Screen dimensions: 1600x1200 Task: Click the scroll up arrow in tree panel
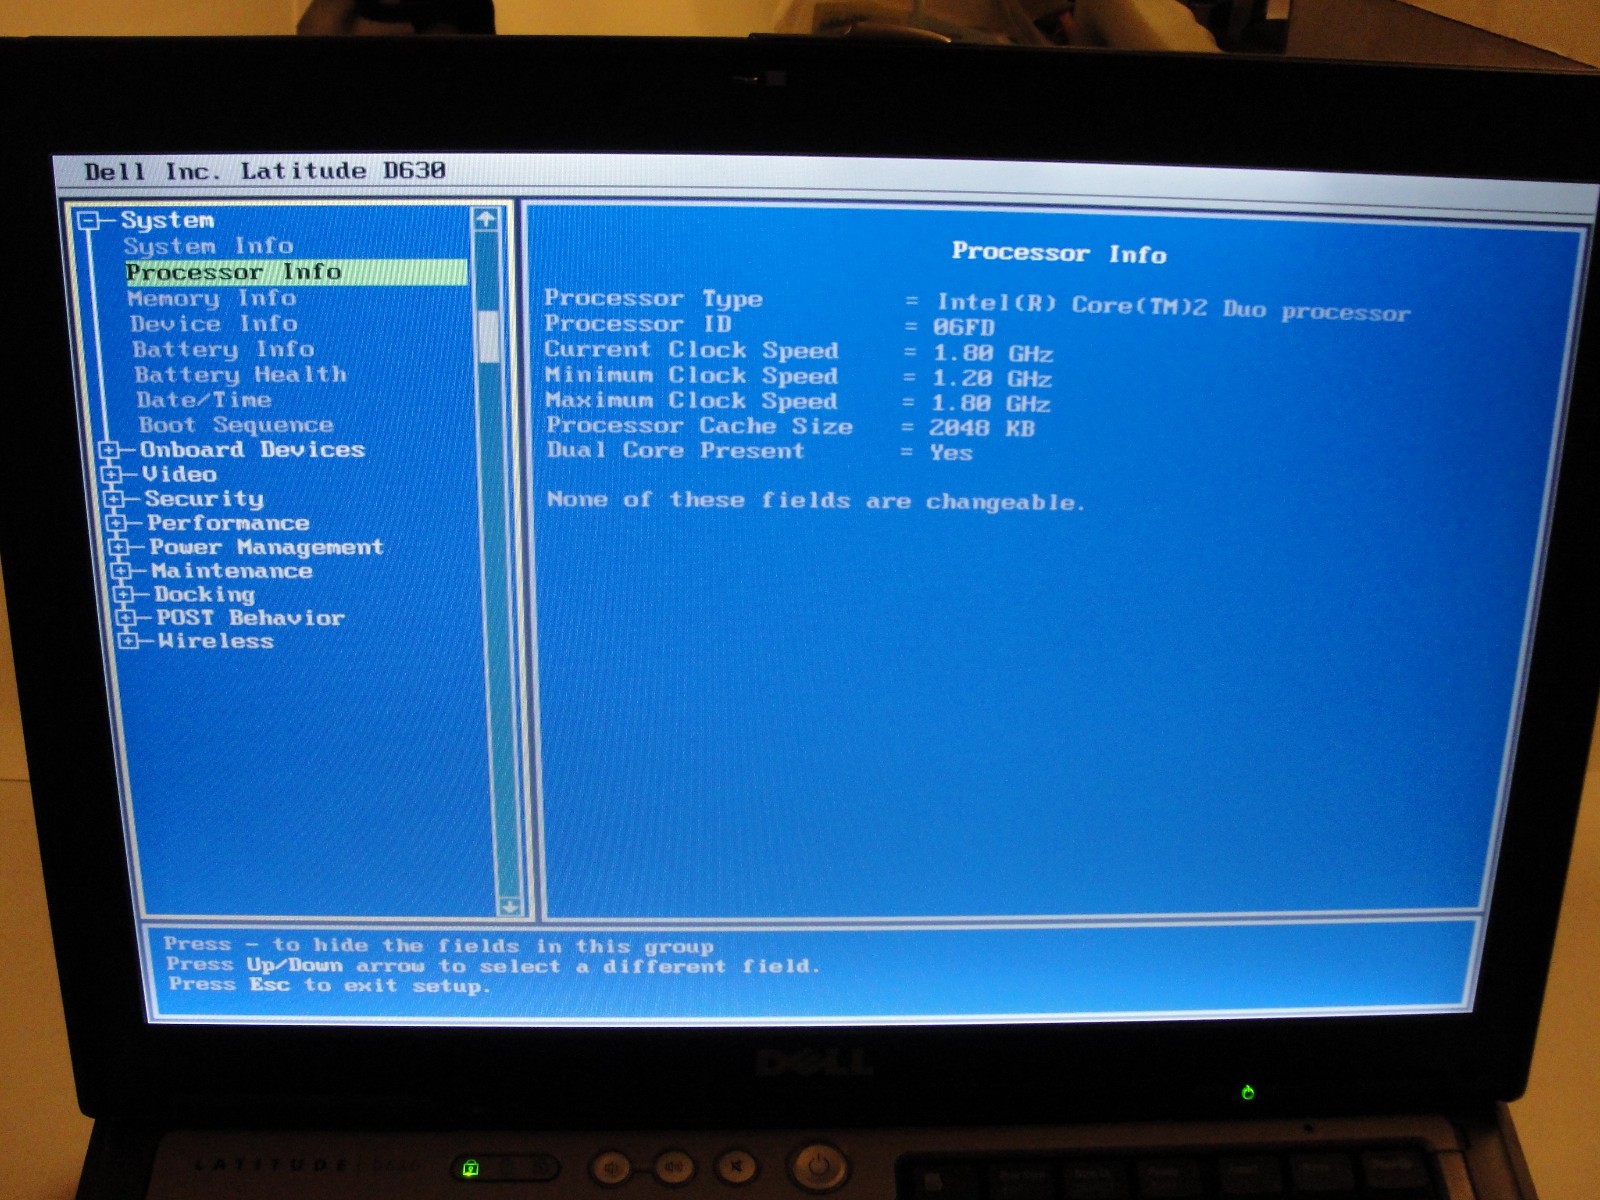[486, 219]
